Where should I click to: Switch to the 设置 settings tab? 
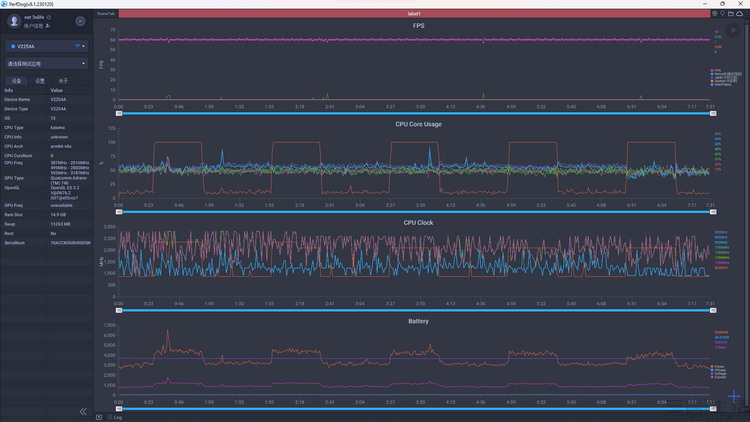tap(40, 81)
